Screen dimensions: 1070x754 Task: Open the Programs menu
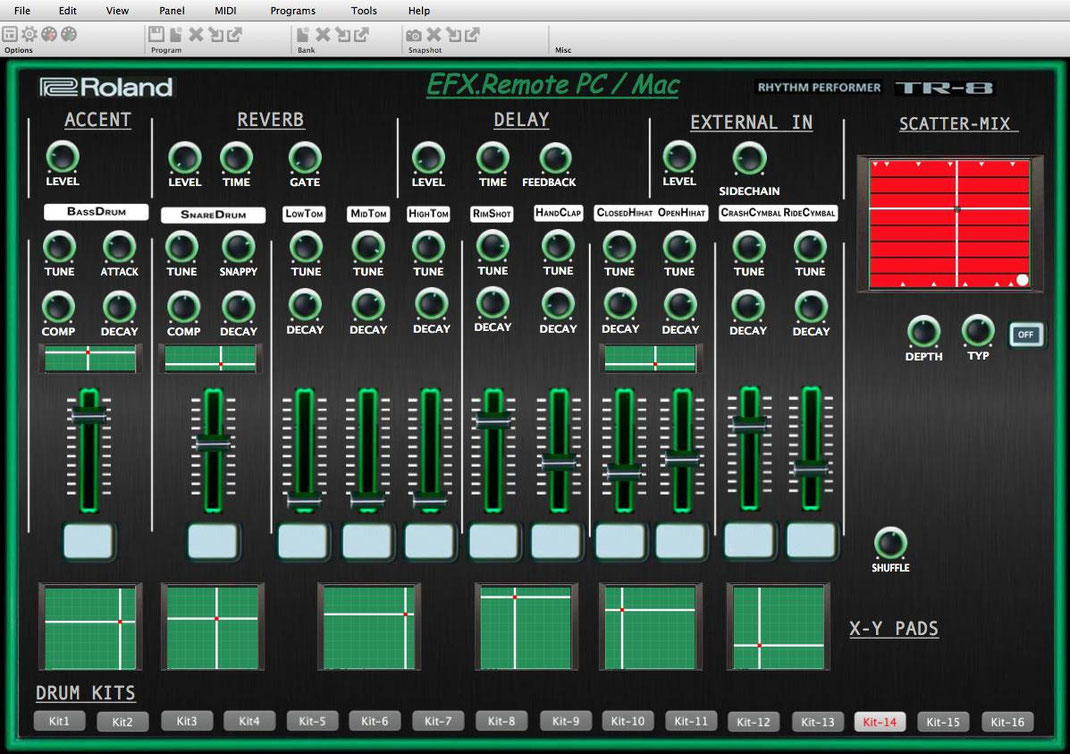tap(293, 10)
